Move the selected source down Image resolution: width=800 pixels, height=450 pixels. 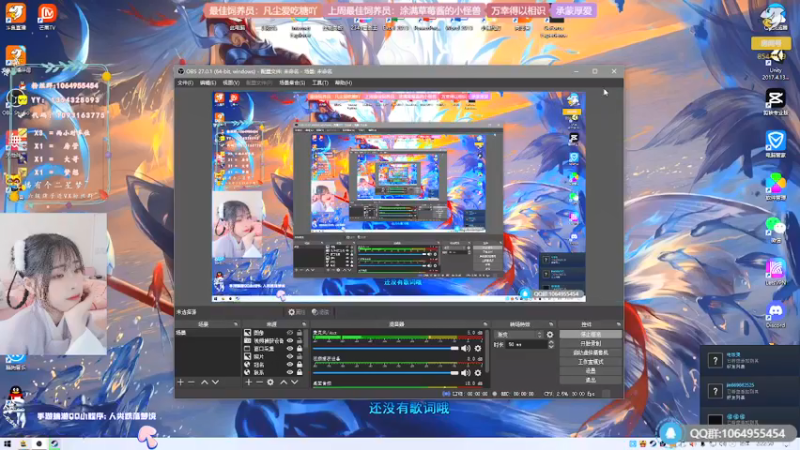(x=294, y=382)
